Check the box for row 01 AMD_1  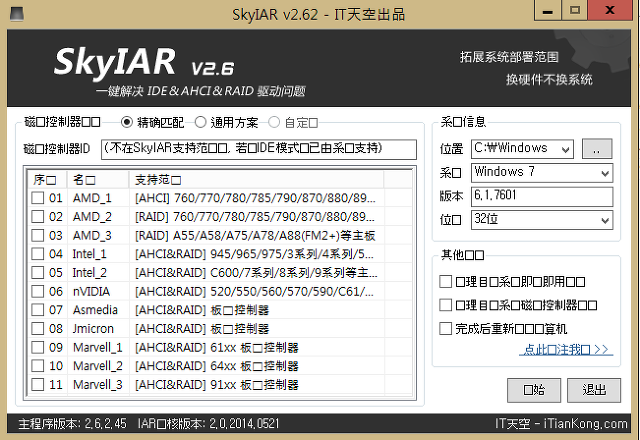(38, 198)
